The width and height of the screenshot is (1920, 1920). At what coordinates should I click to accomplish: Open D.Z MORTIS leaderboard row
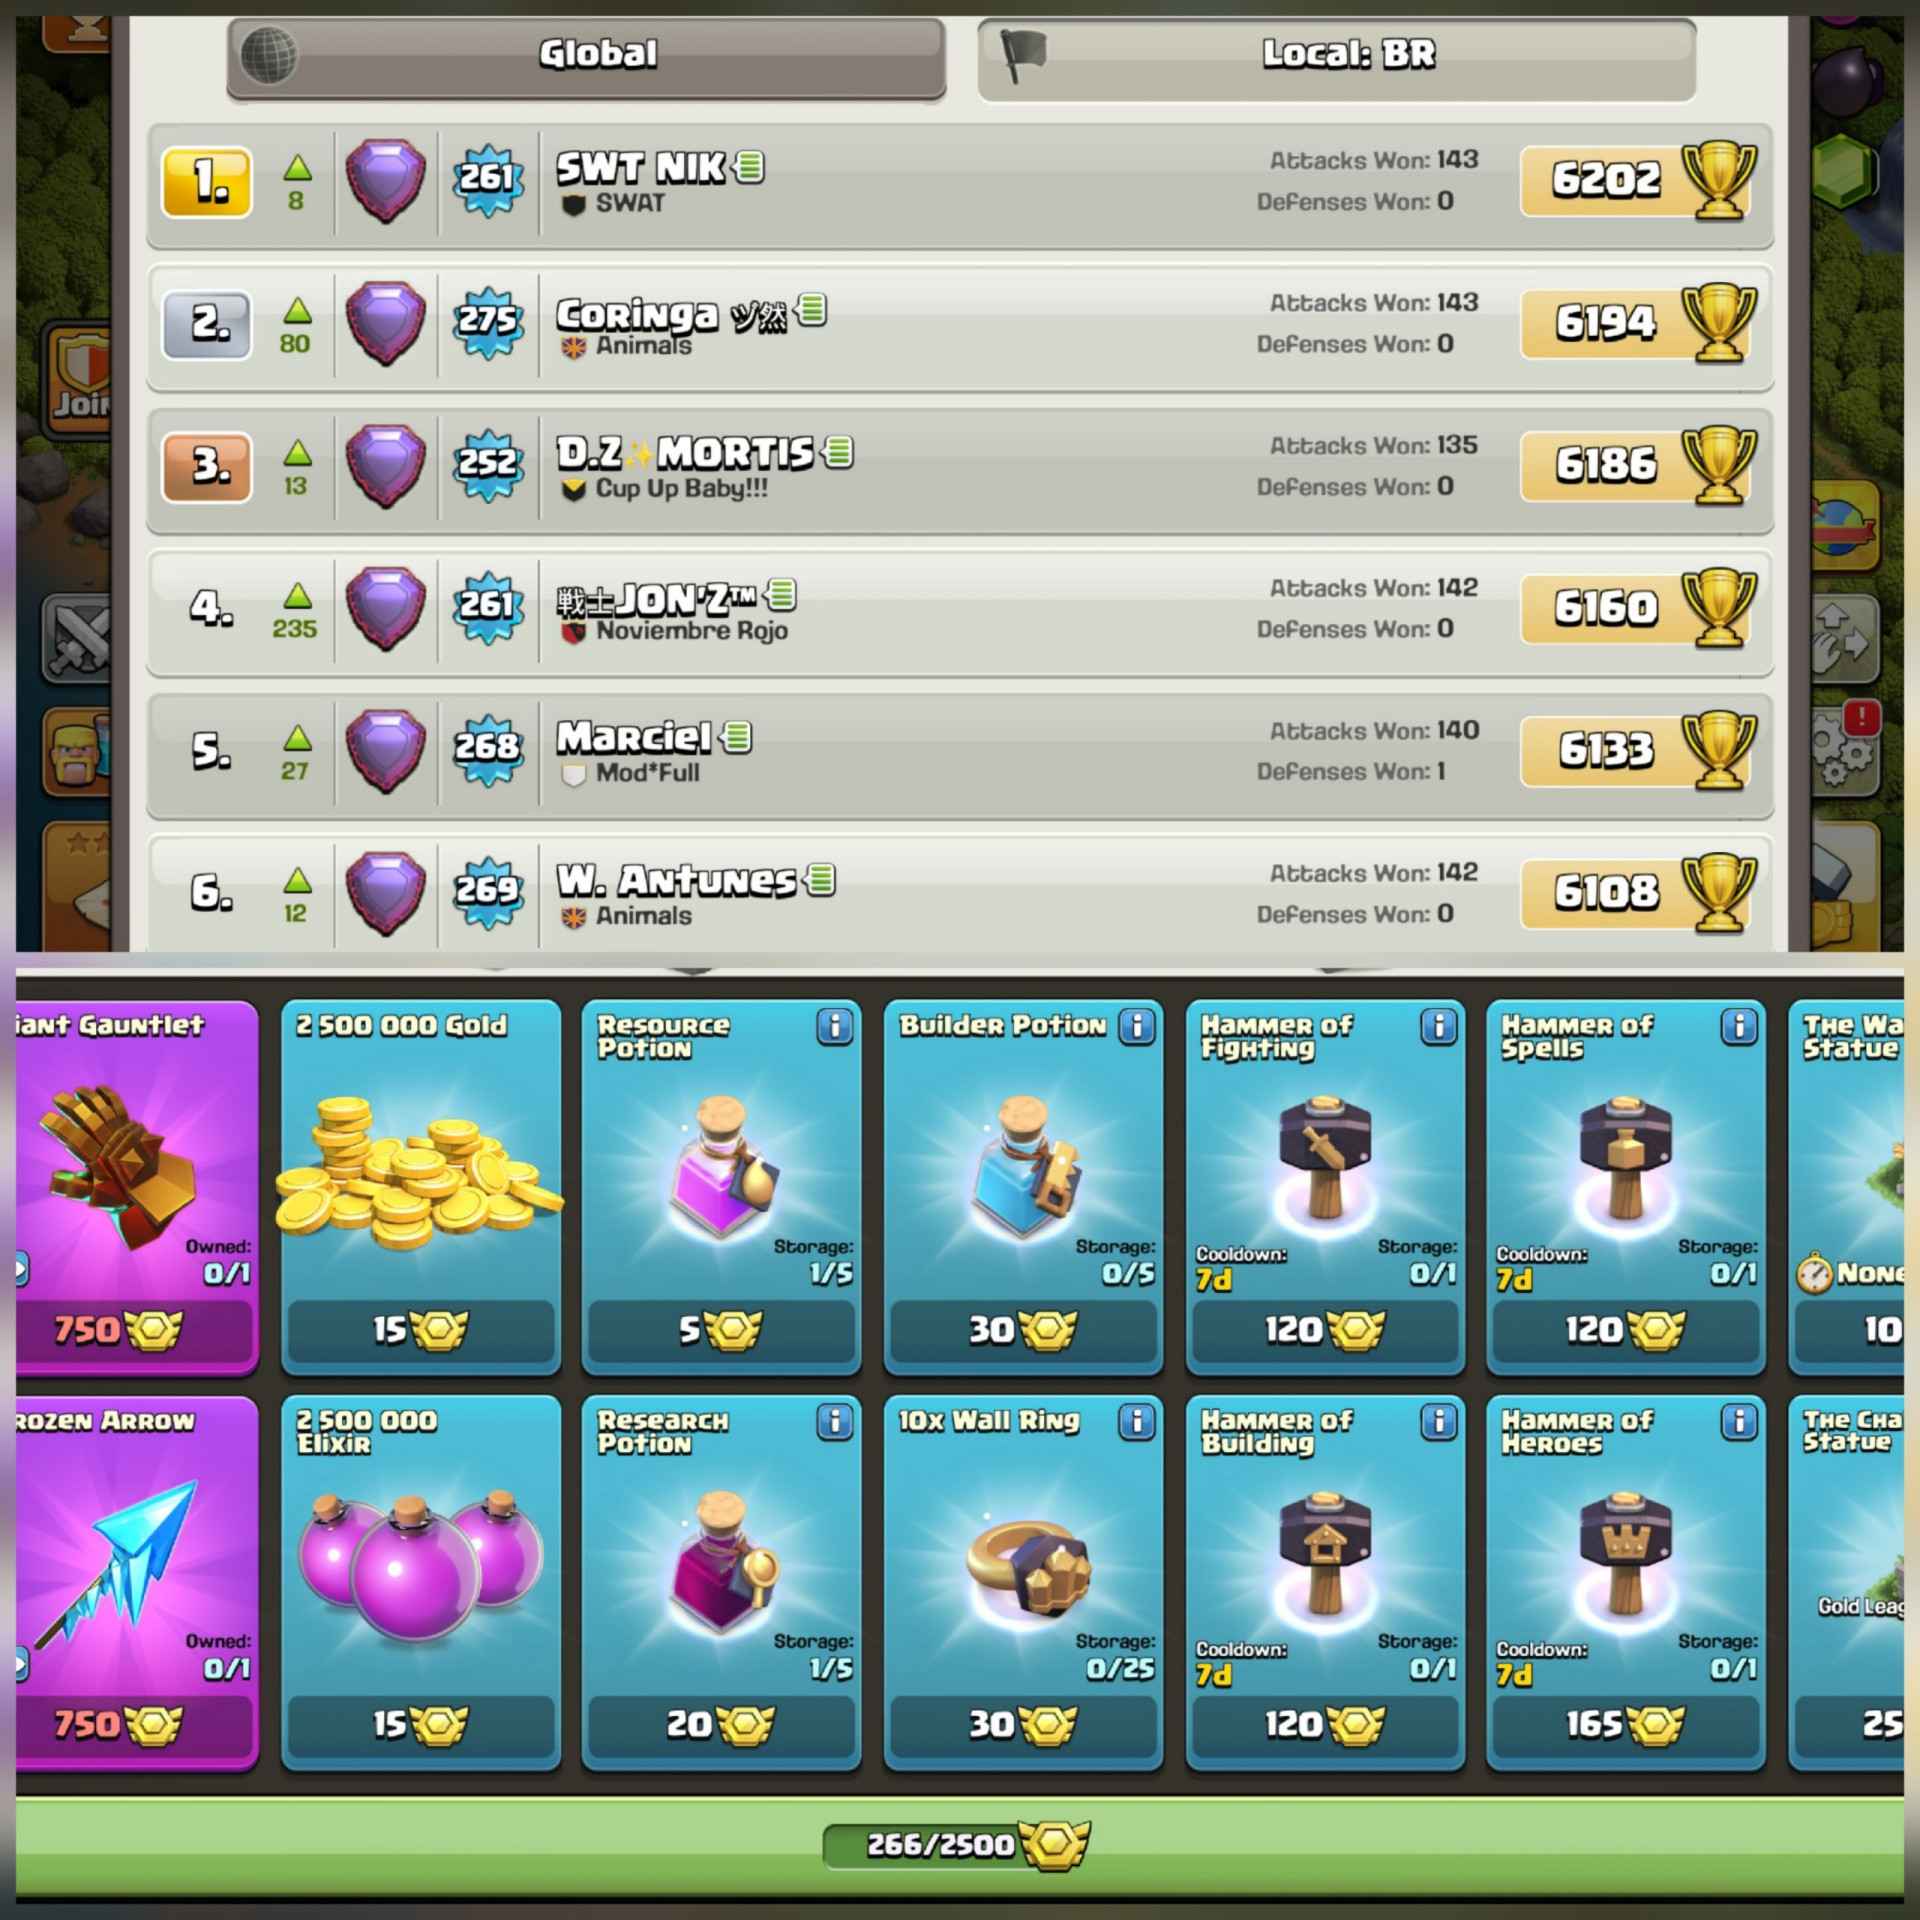[960, 469]
